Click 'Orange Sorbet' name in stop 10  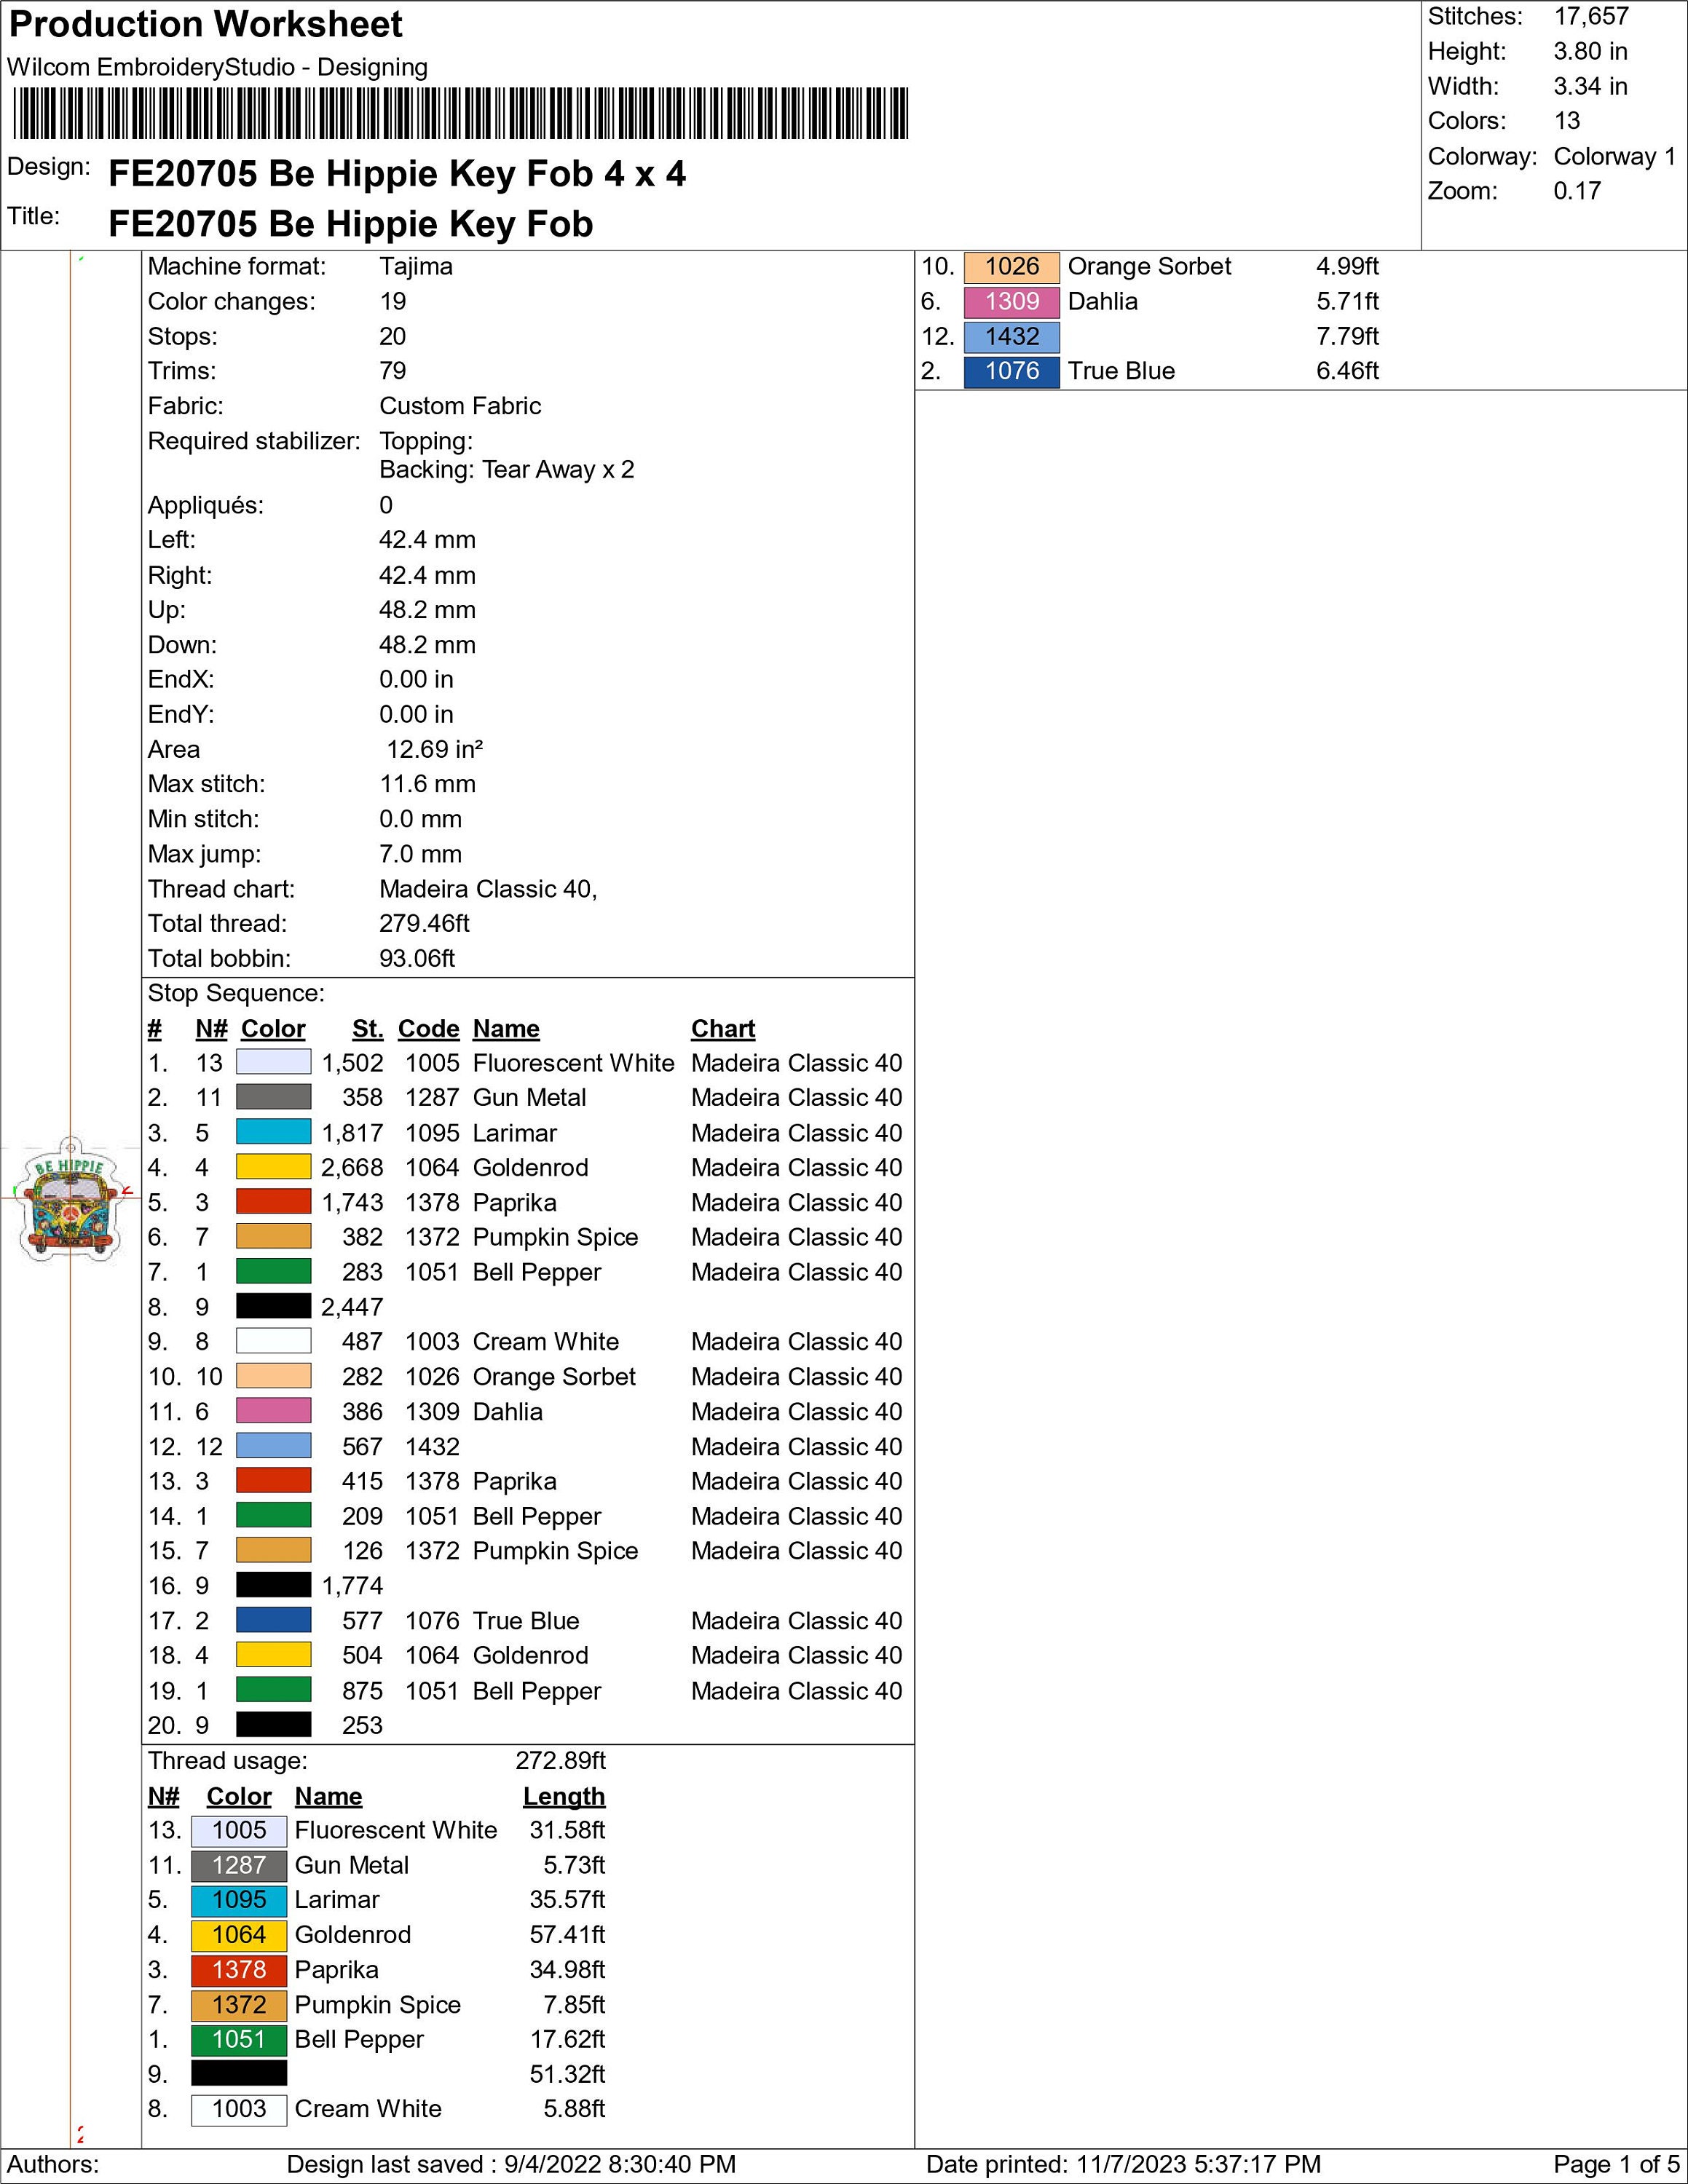tap(554, 1377)
